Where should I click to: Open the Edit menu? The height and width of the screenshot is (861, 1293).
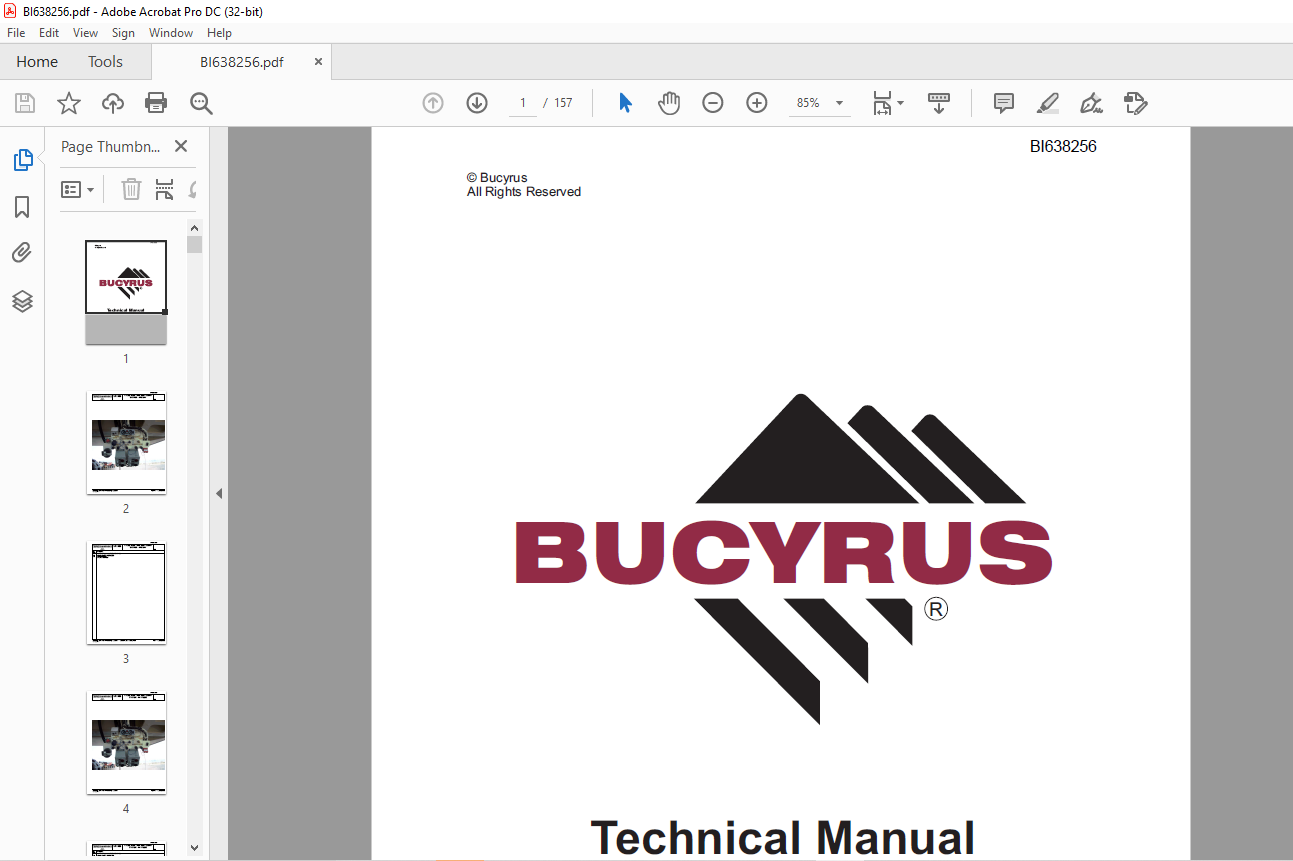(49, 33)
